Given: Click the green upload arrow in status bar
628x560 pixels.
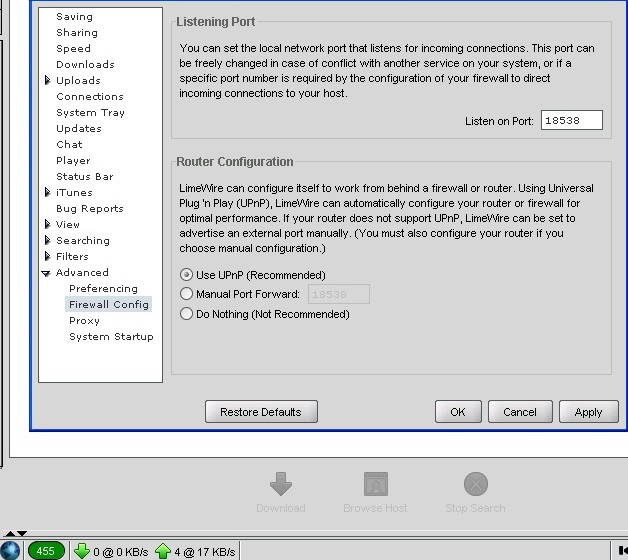Looking at the screenshot, I should pyautogui.click(x=163, y=551).
